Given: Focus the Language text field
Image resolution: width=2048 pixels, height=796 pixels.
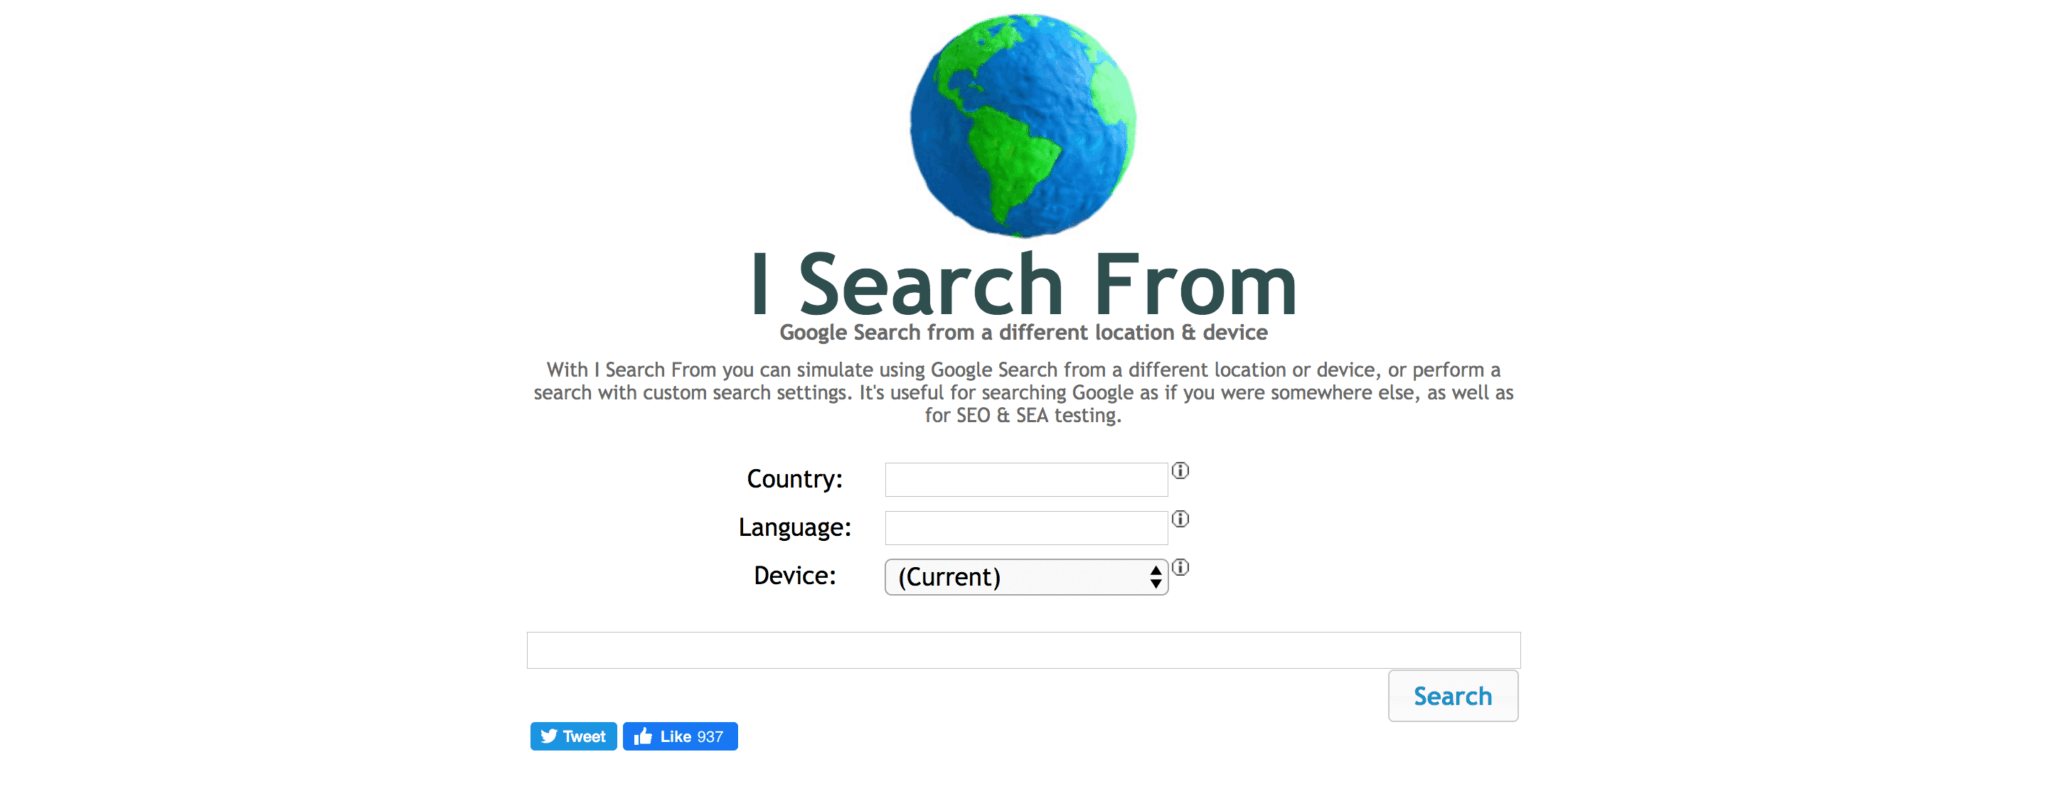Looking at the screenshot, I should coord(1026,527).
